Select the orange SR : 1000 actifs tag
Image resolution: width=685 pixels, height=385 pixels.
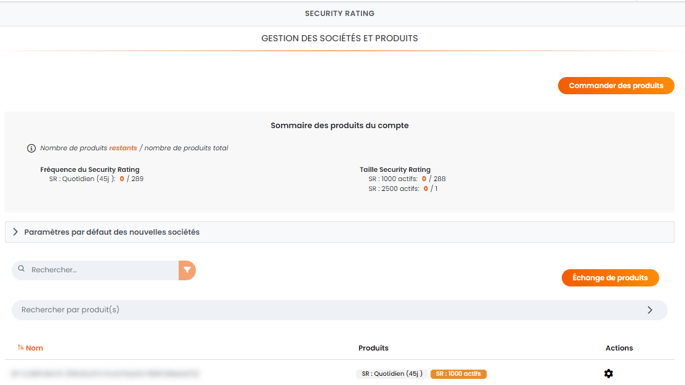(458, 374)
